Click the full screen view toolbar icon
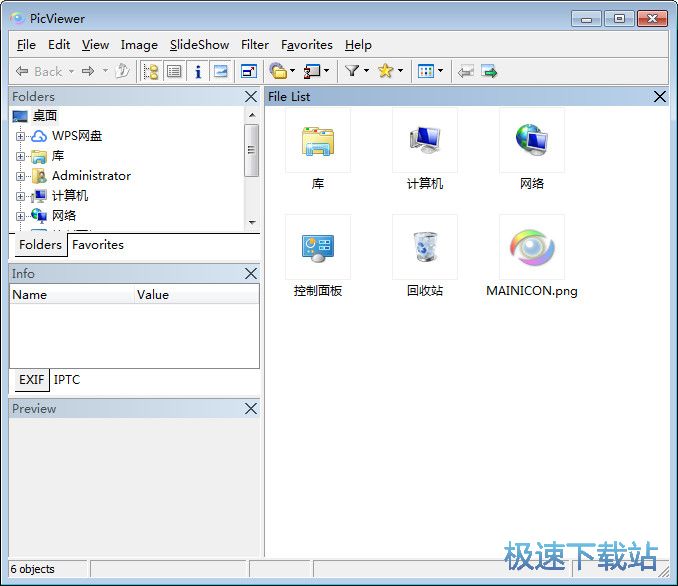 point(248,71)
